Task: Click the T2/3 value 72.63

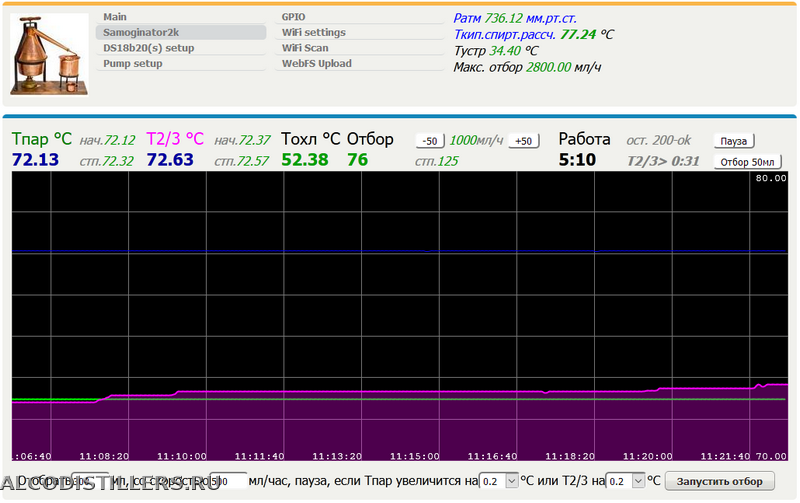Action: tap(170, 160)
